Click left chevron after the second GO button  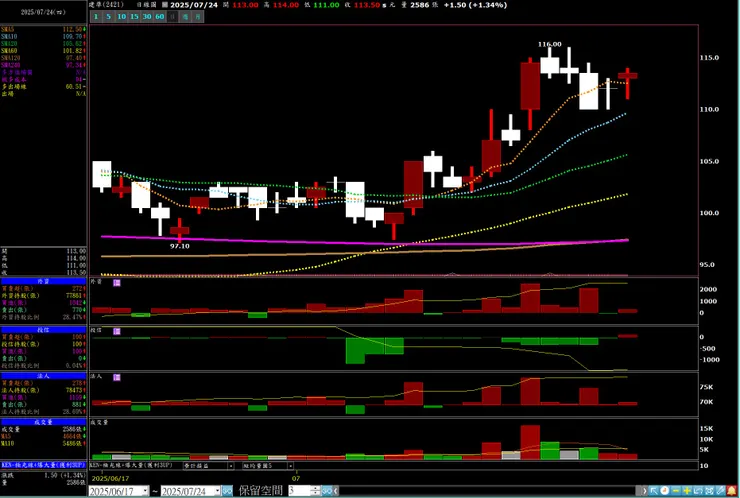coord(336,491)
